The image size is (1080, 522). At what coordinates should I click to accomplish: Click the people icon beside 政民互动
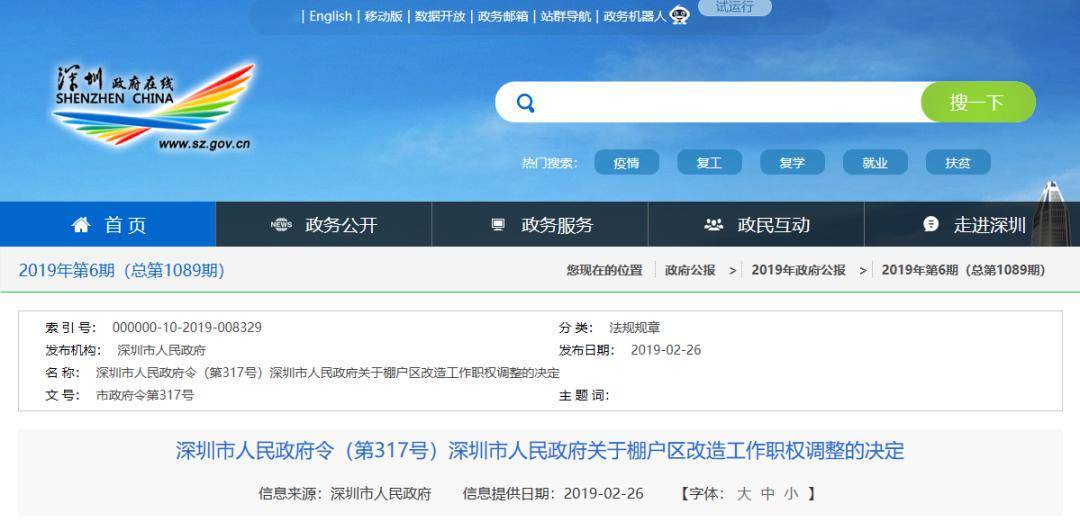(714, 225)
